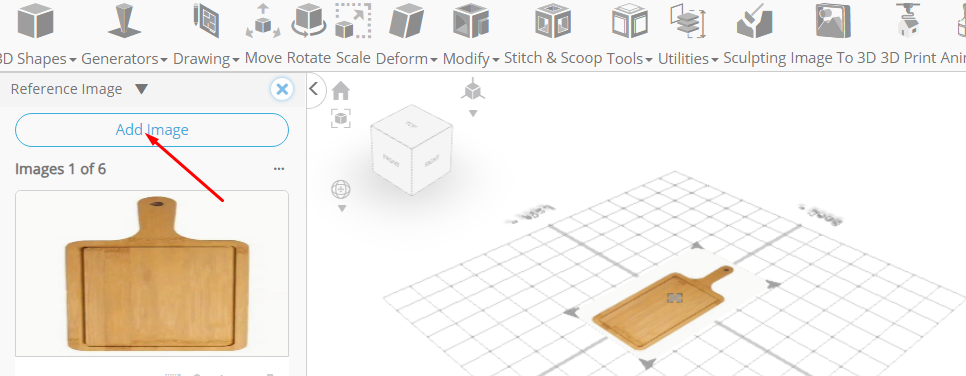Open the three-dot Images options menu
The height and width of the screenshot is (376, 966).
(279, 169)
